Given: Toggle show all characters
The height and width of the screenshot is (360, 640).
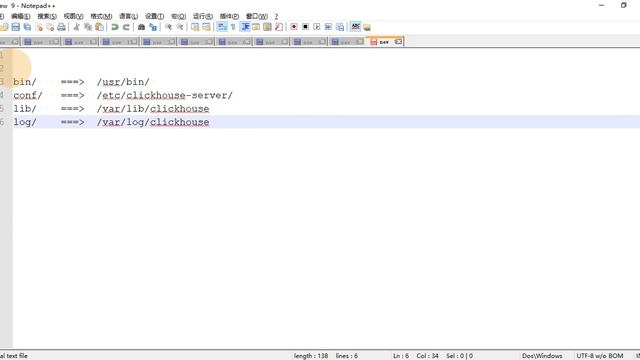Looking at the screenshot, I should point(233,27).
